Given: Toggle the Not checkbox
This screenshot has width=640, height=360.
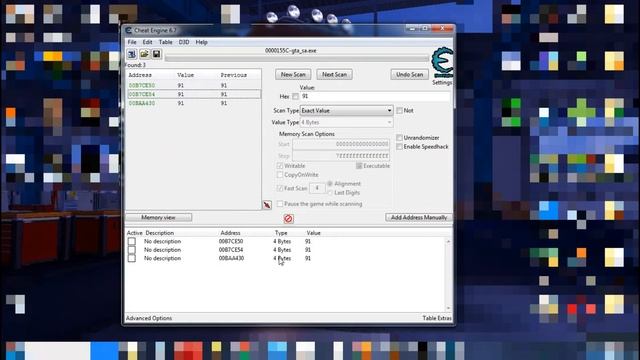Looking at the screenshot, I should 400,111.
